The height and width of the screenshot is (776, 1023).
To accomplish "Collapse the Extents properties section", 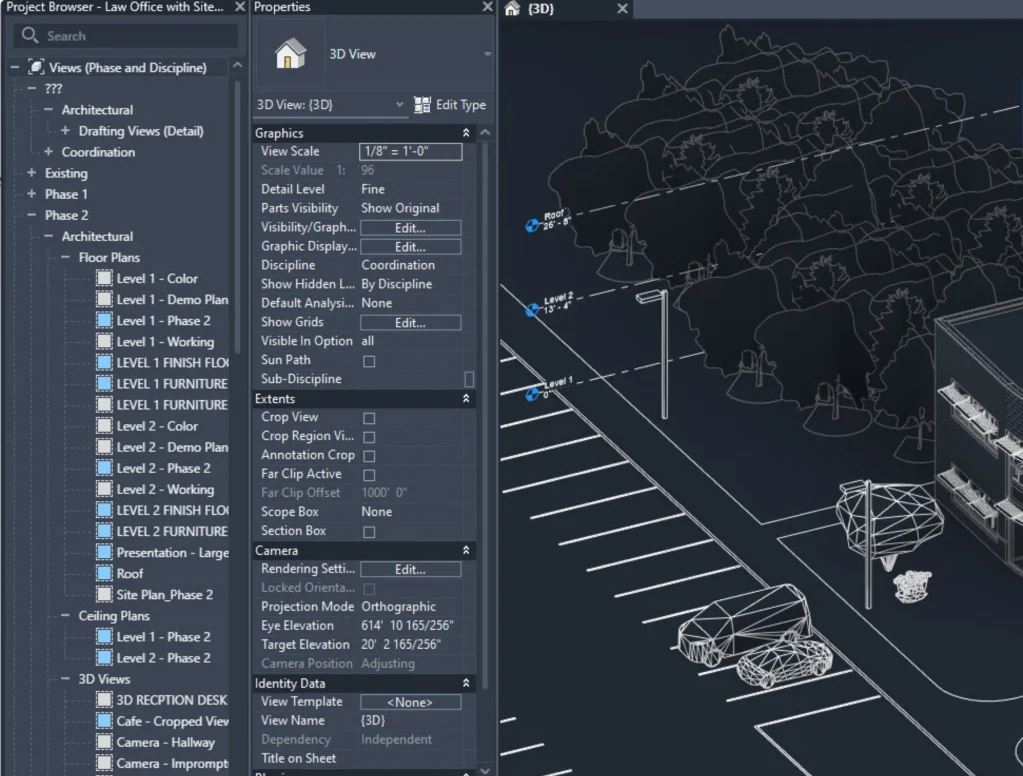I will click(x=466, y=398).
